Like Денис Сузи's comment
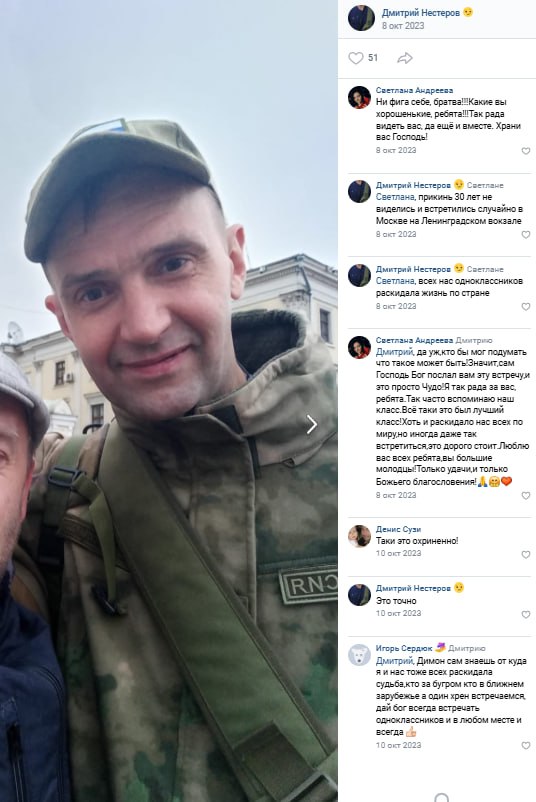Screen dimensions: 536x802 click(526, 554)
